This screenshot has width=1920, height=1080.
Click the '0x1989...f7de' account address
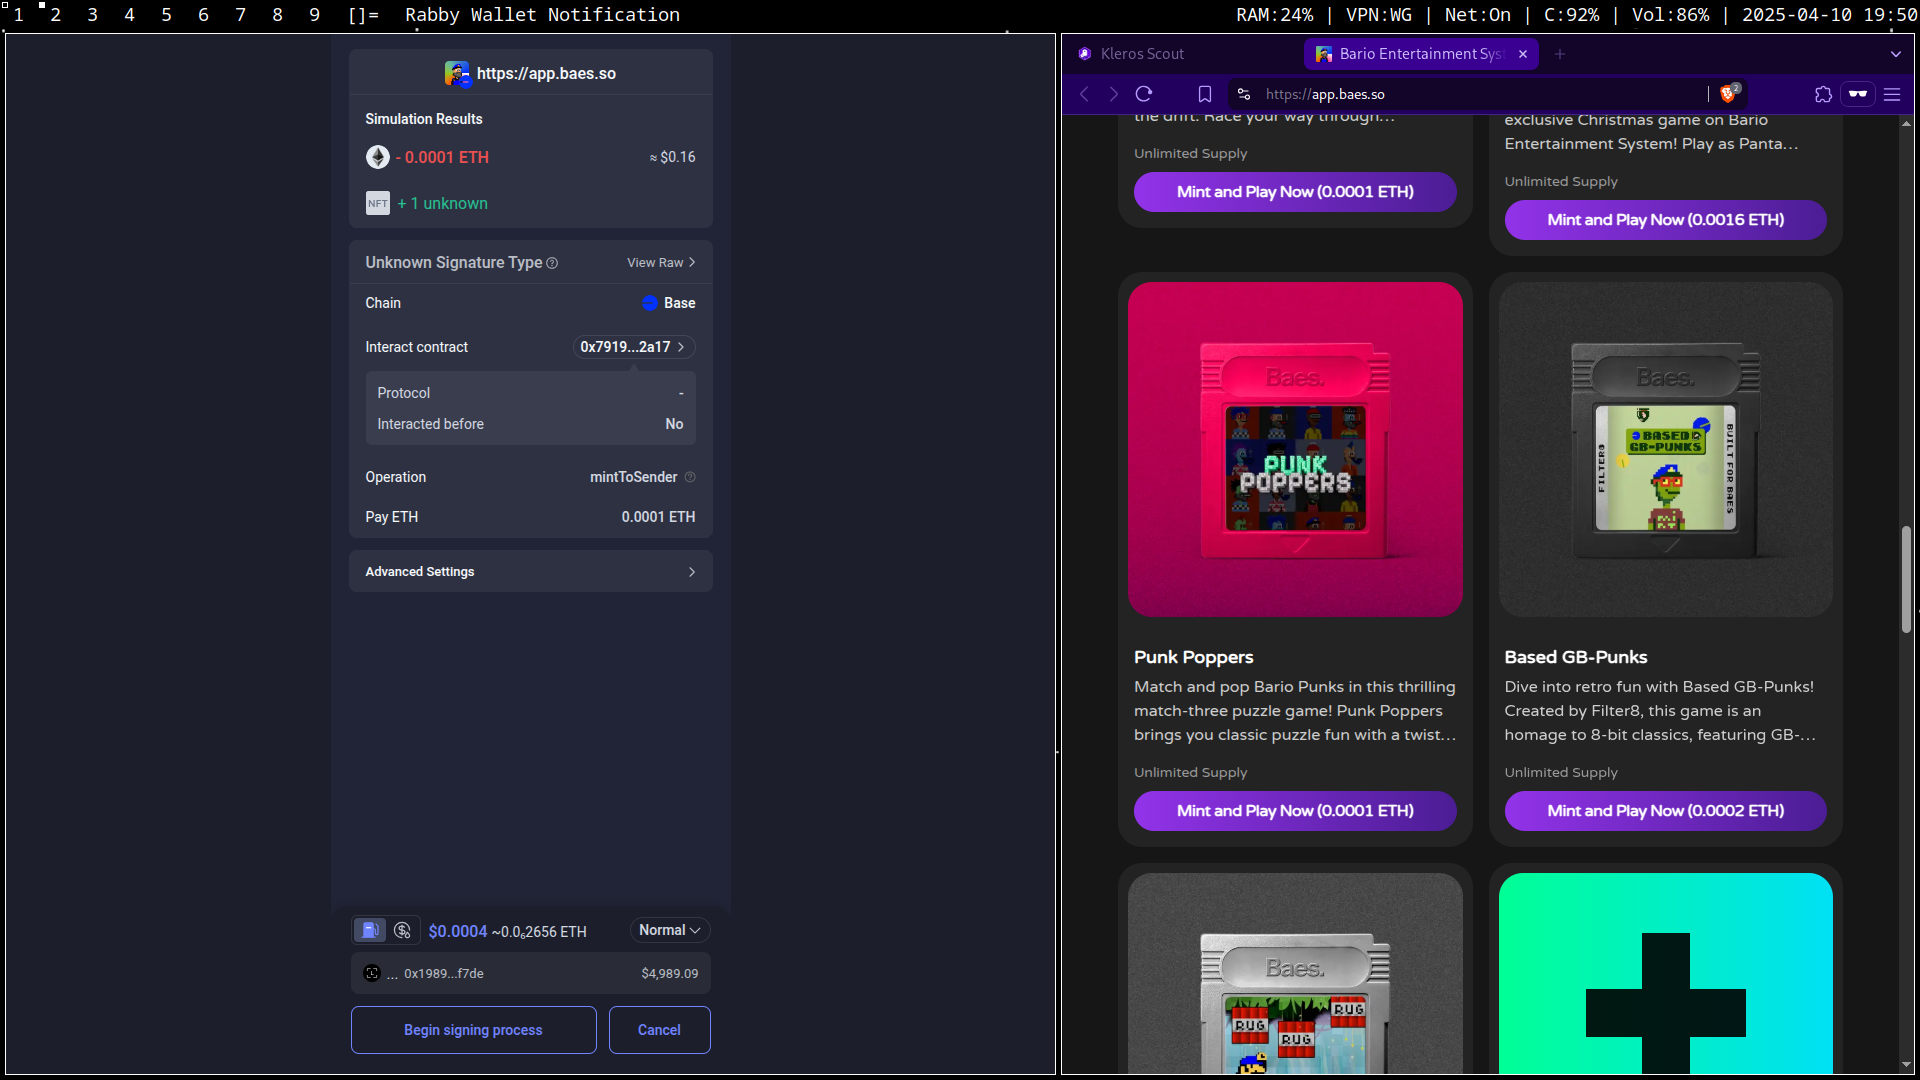444,973
